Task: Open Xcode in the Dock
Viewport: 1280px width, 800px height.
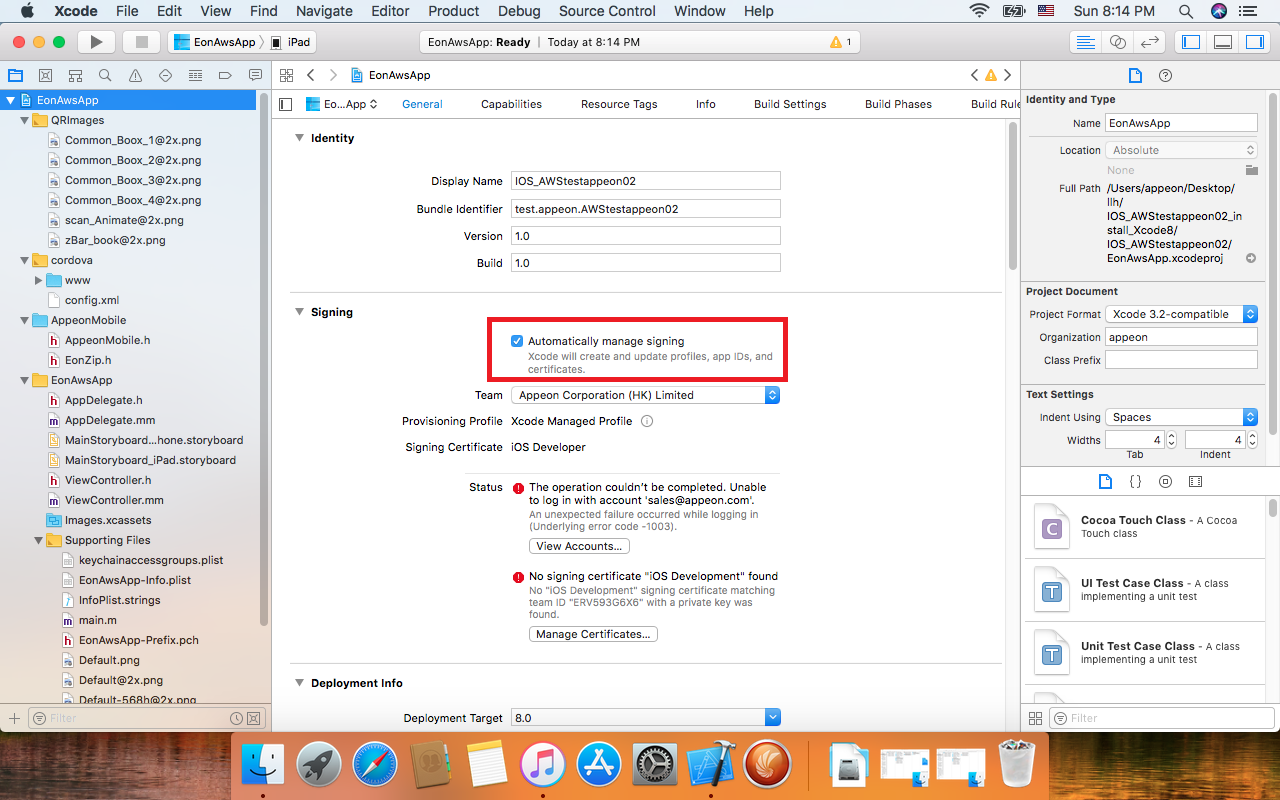Action: [712, 766]
